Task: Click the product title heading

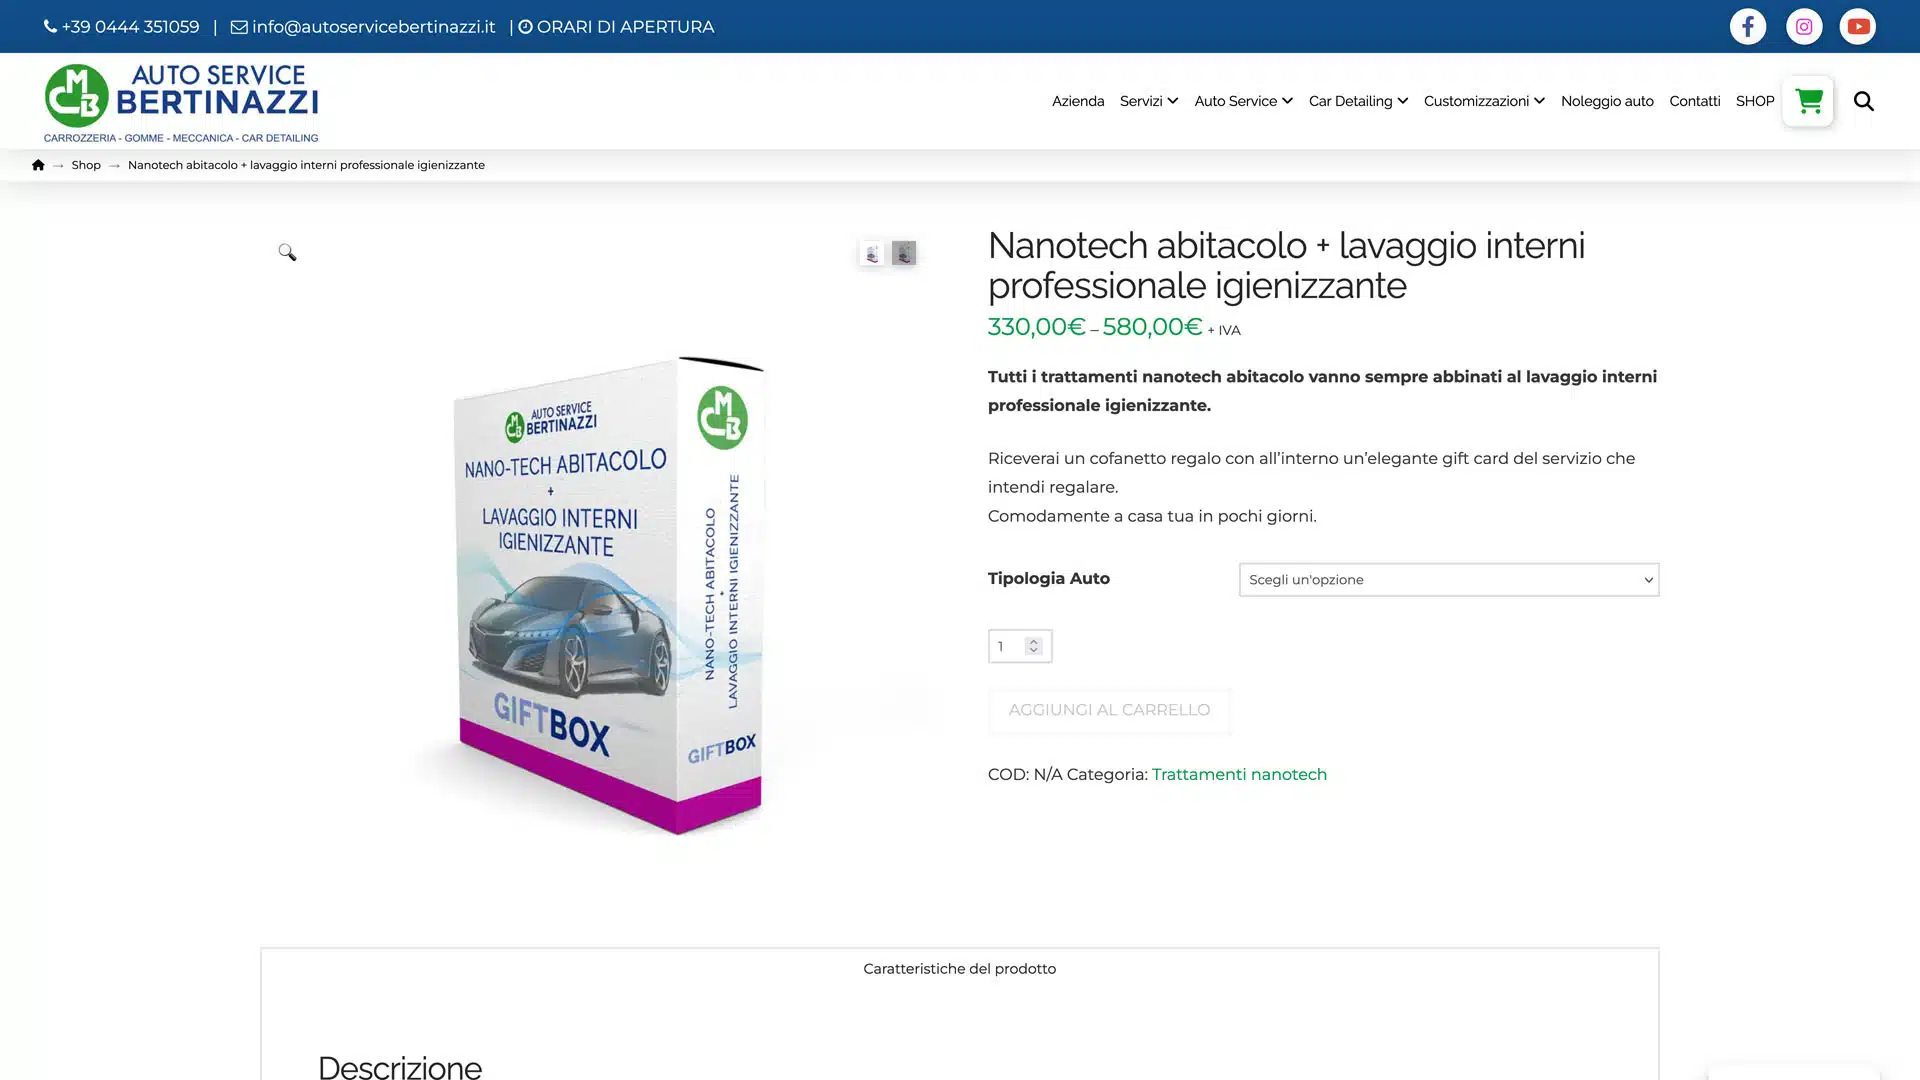Action: pyautogui.click(x=1286, y=265)
